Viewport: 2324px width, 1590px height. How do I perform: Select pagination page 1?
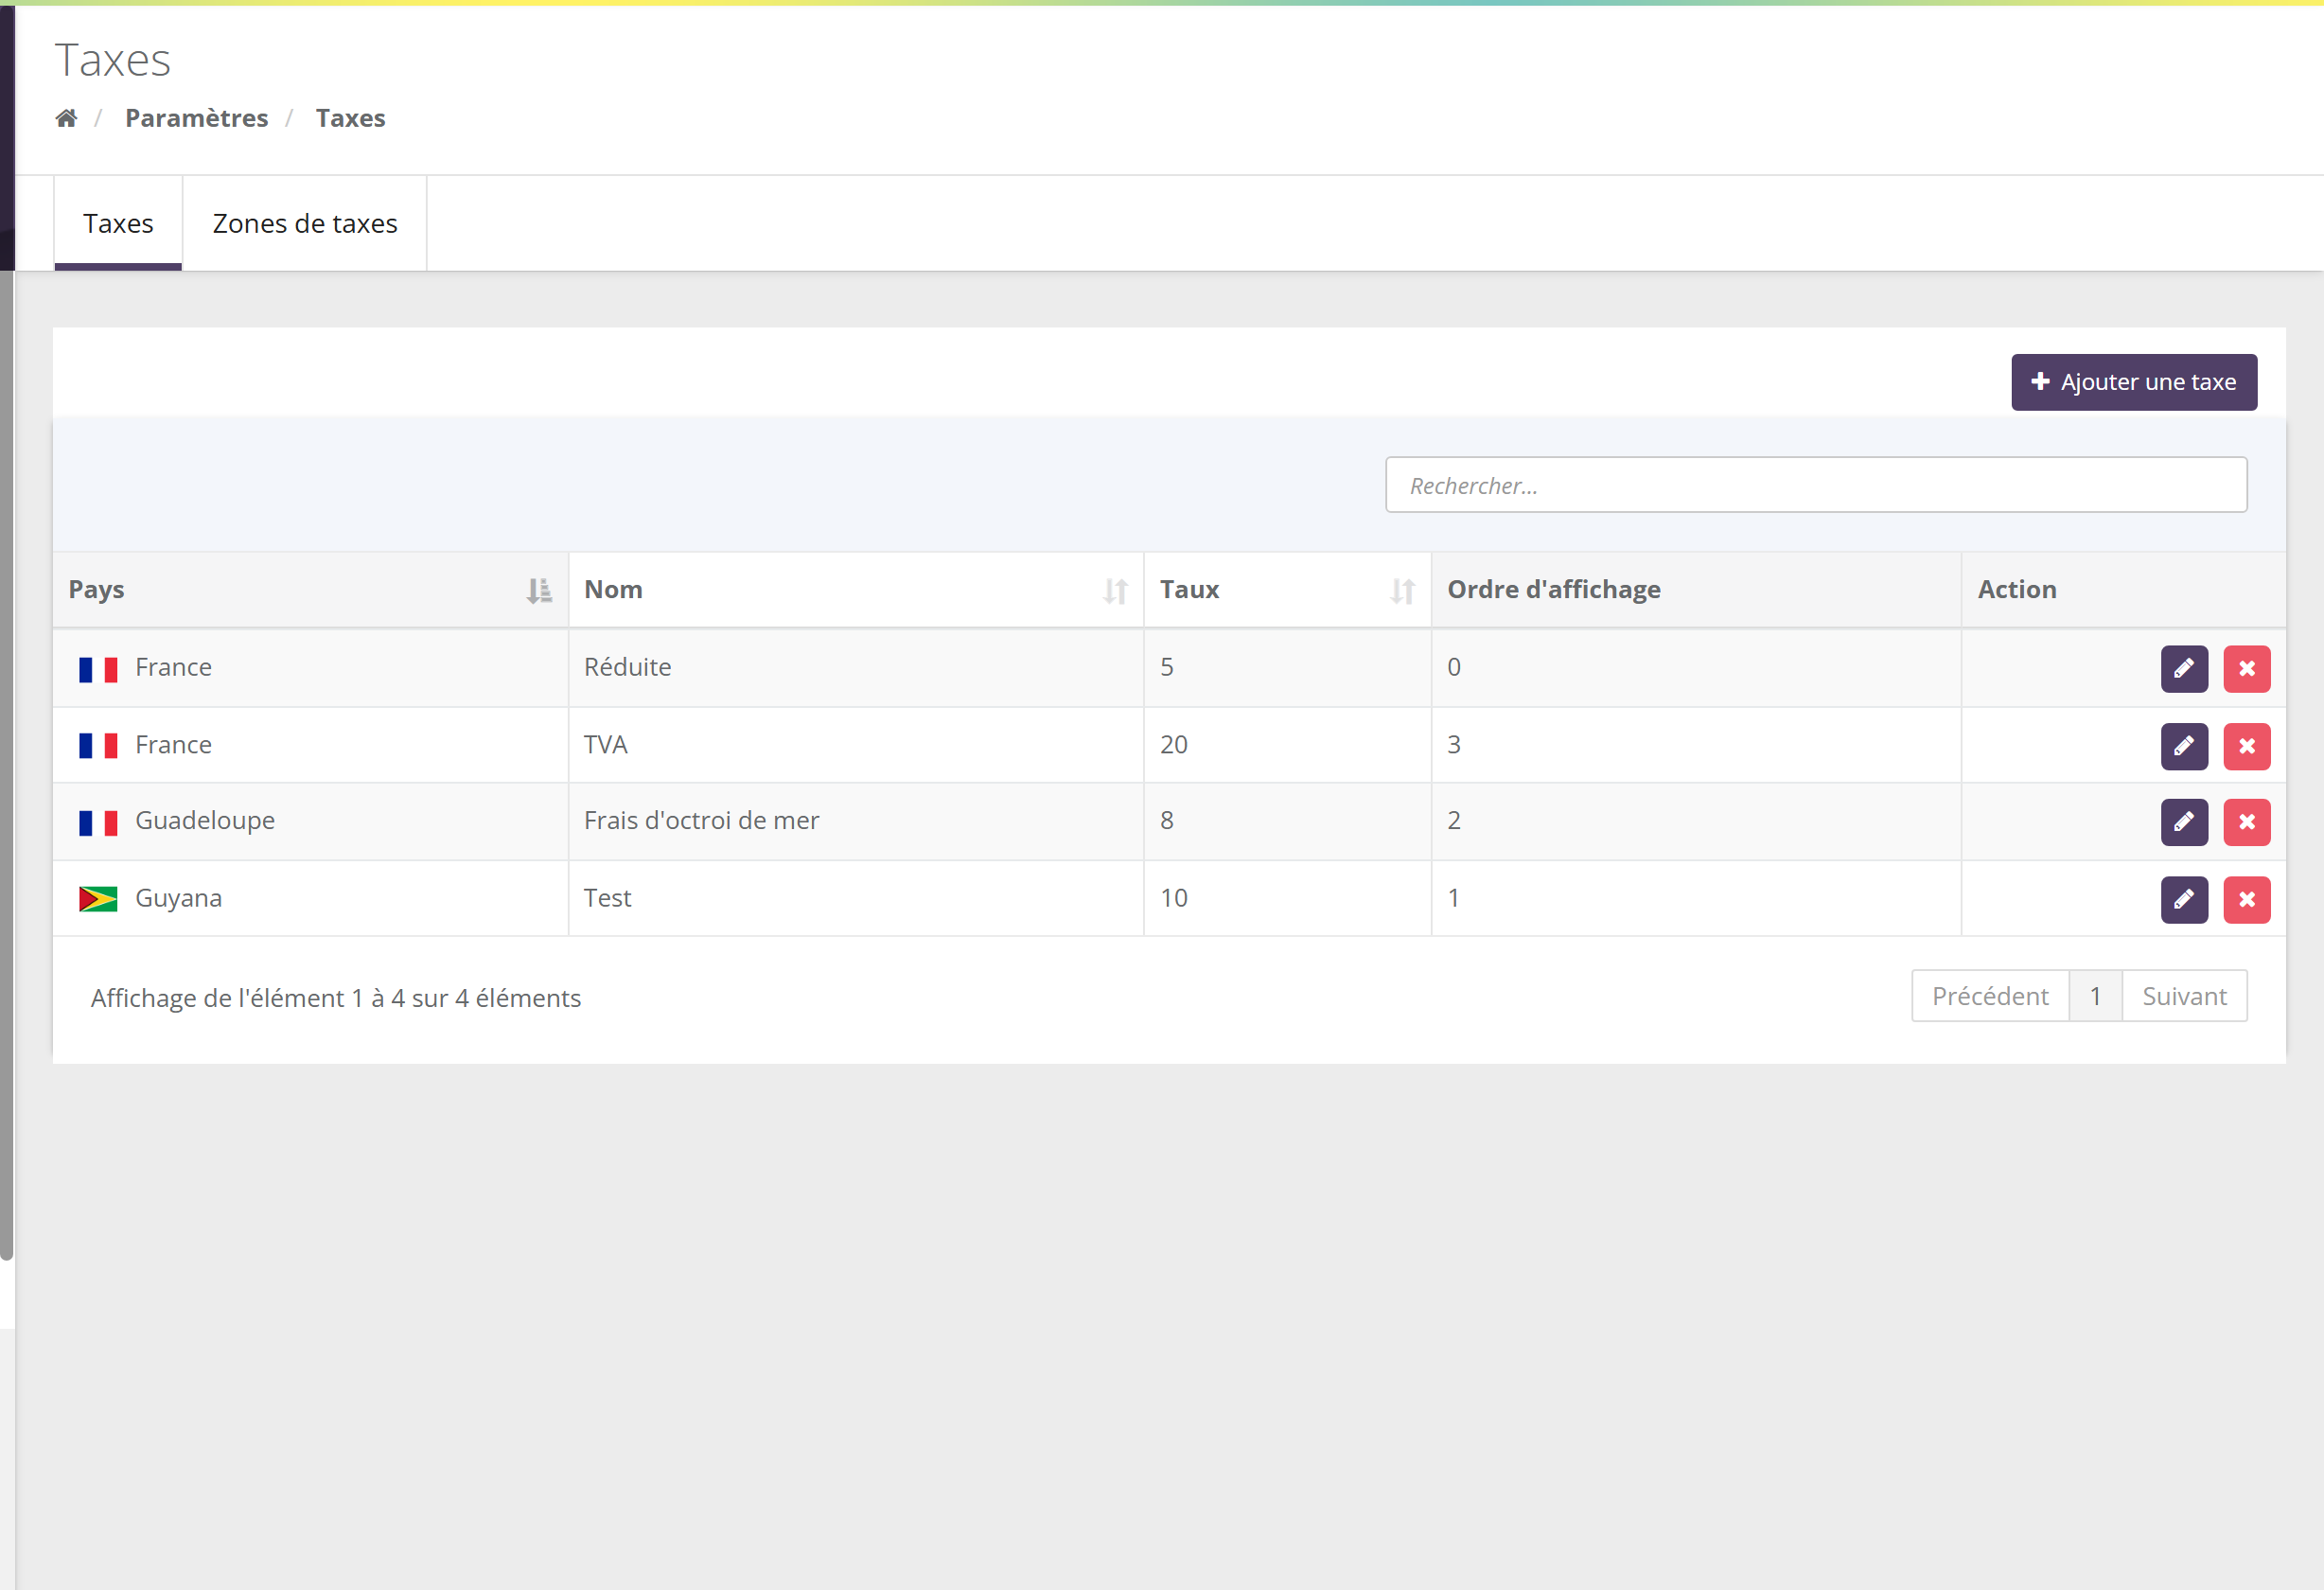[x=2095, y=996]
